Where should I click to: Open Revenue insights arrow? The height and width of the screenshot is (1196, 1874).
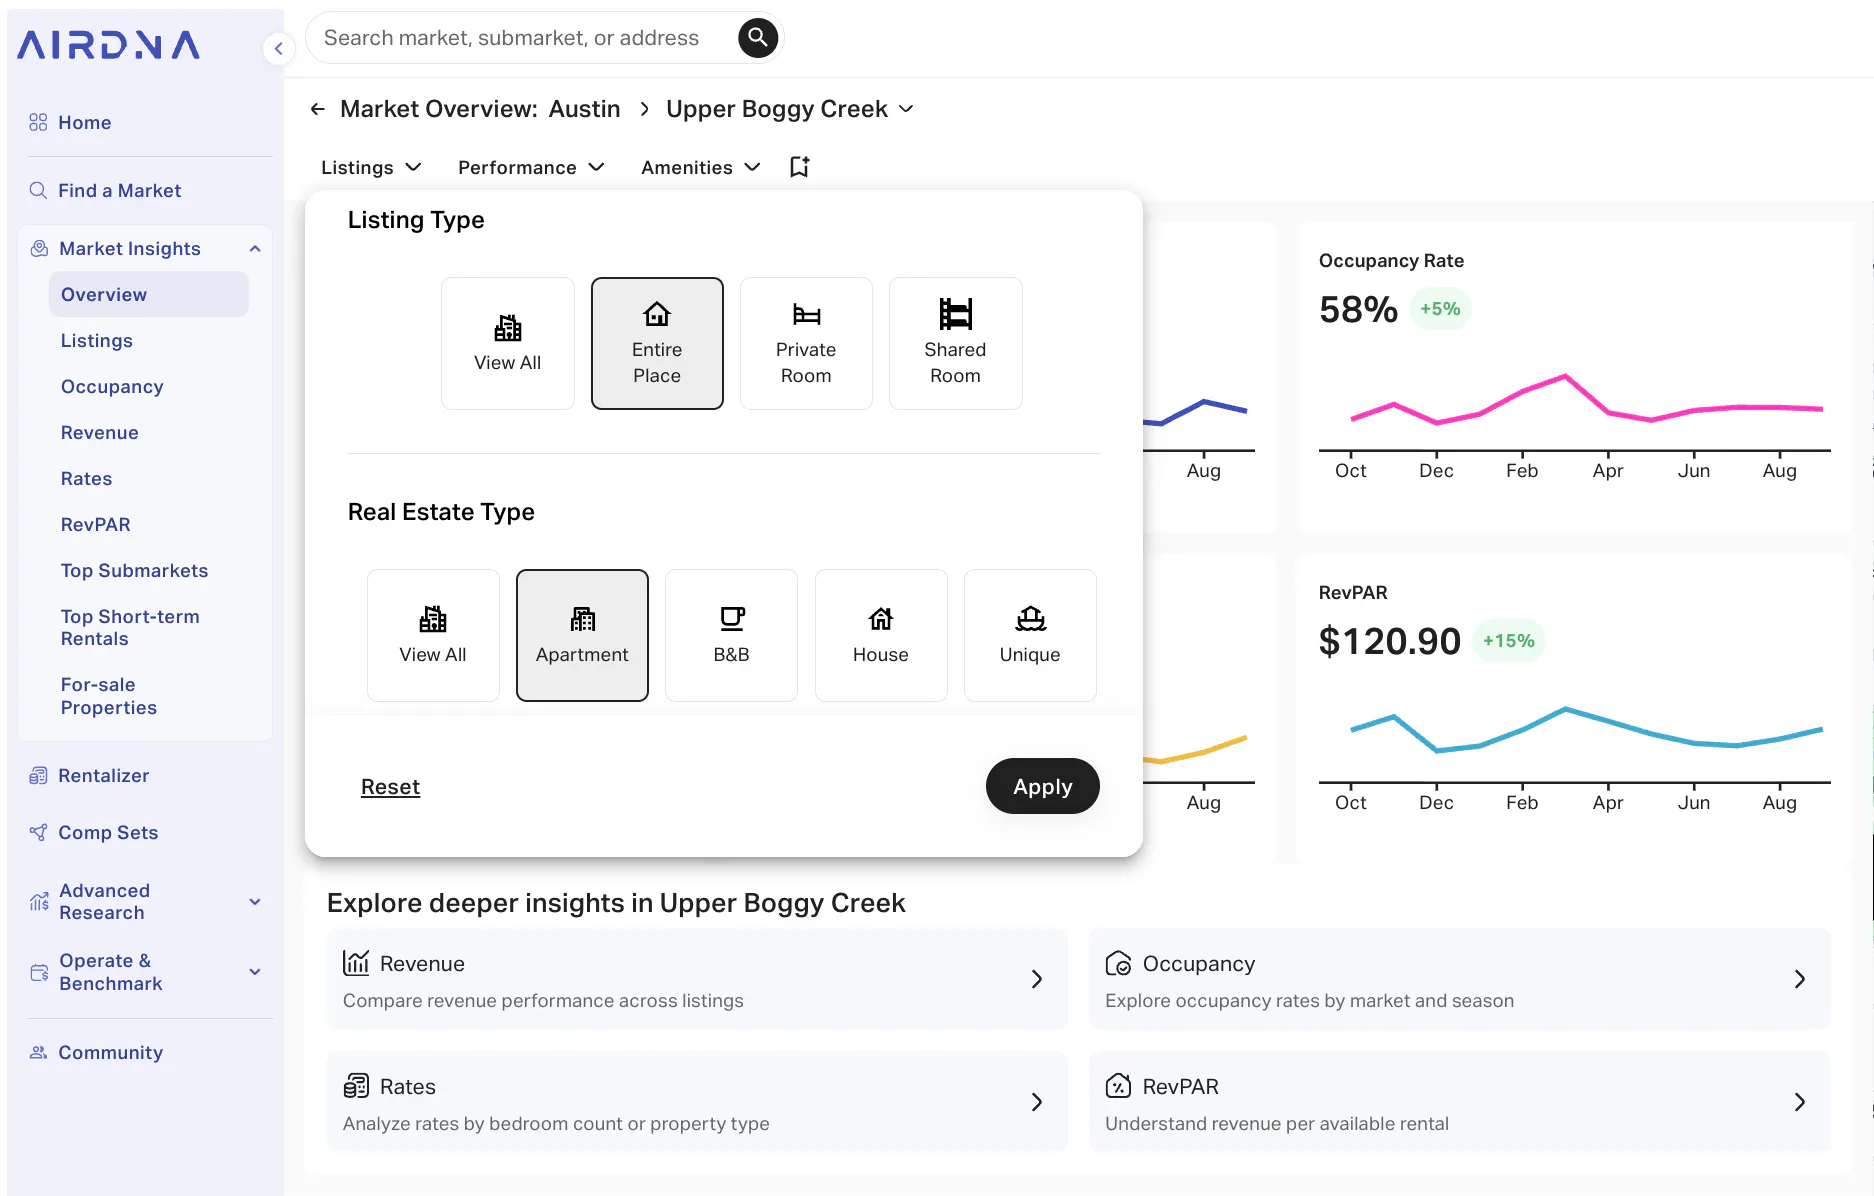click(1037, 979)
